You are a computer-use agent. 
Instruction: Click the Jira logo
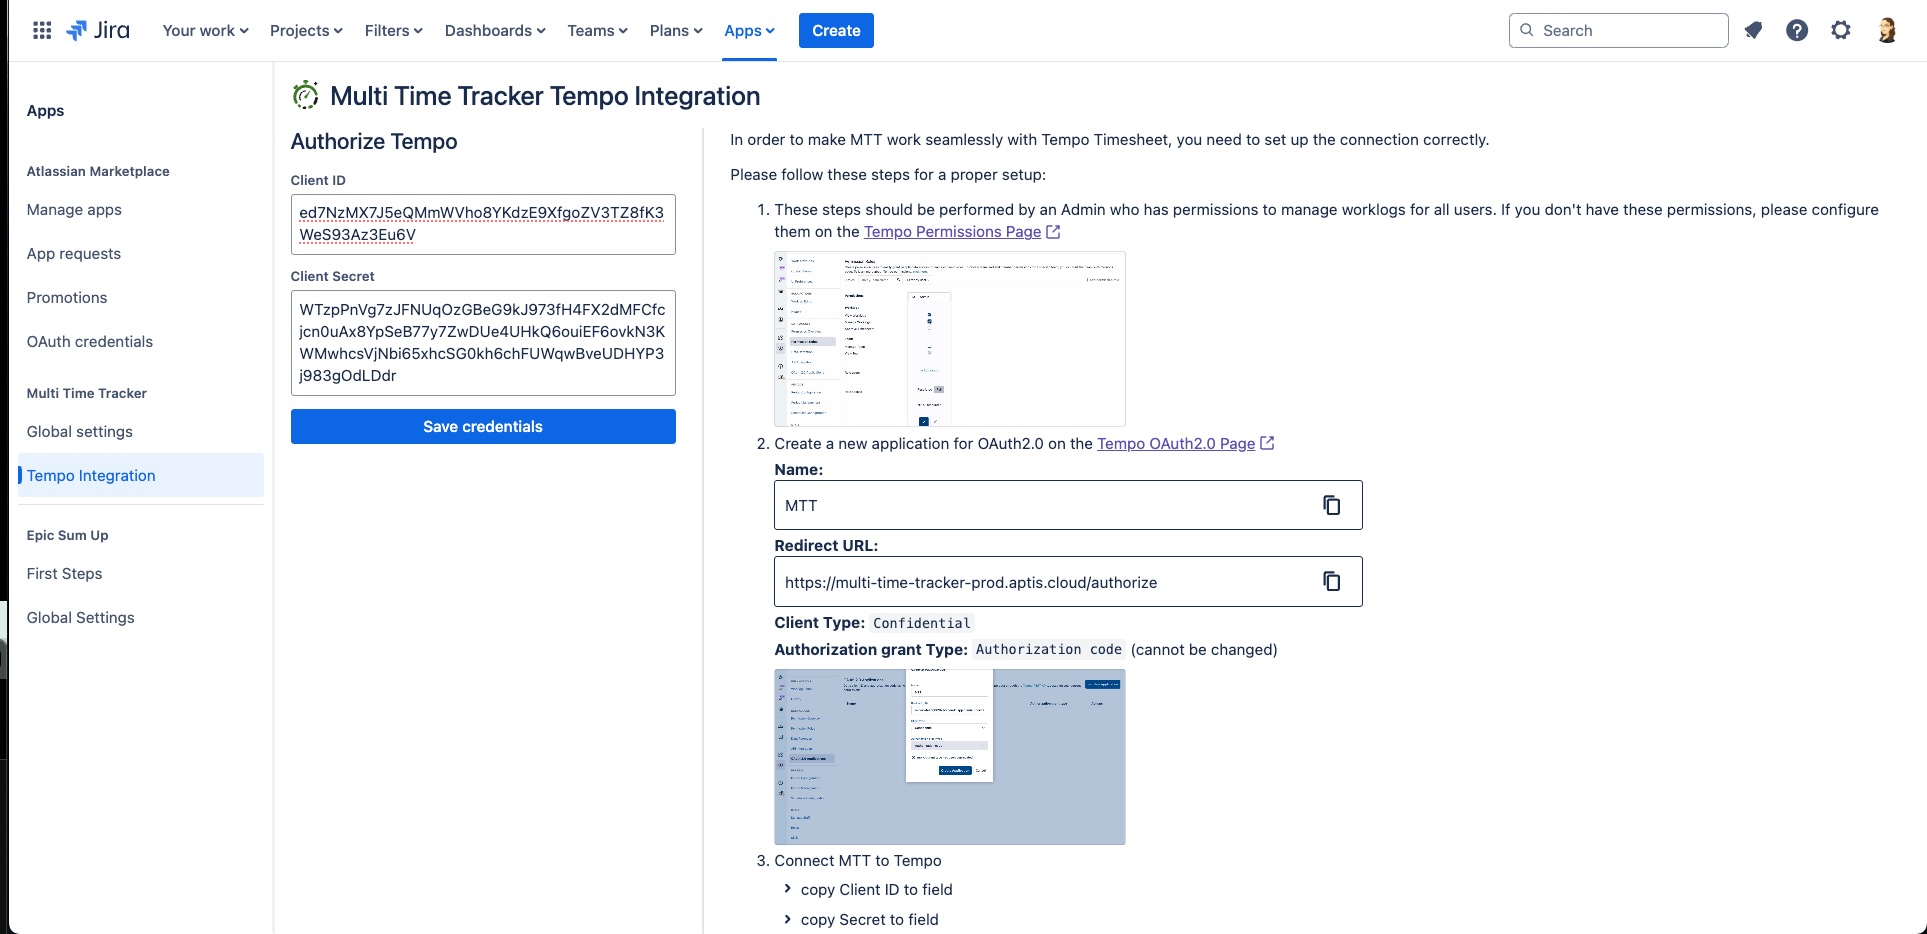click(98, 30)
